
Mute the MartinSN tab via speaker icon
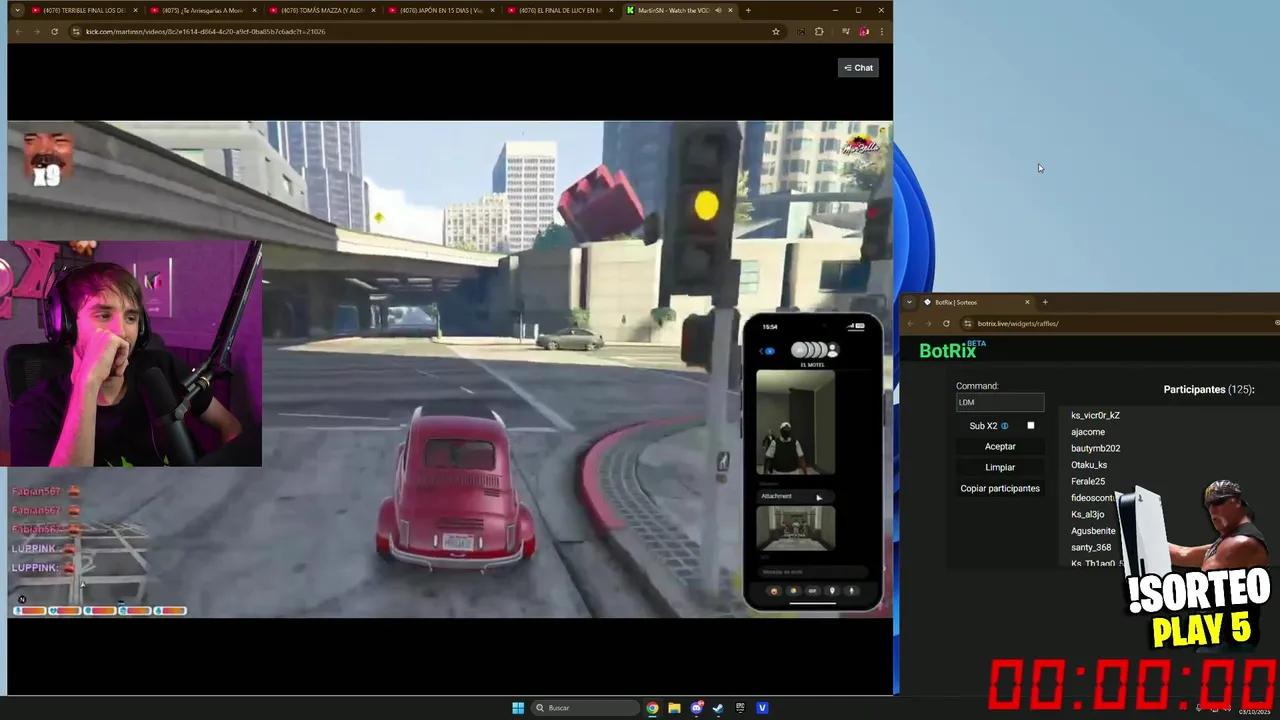tap(718, 10)
